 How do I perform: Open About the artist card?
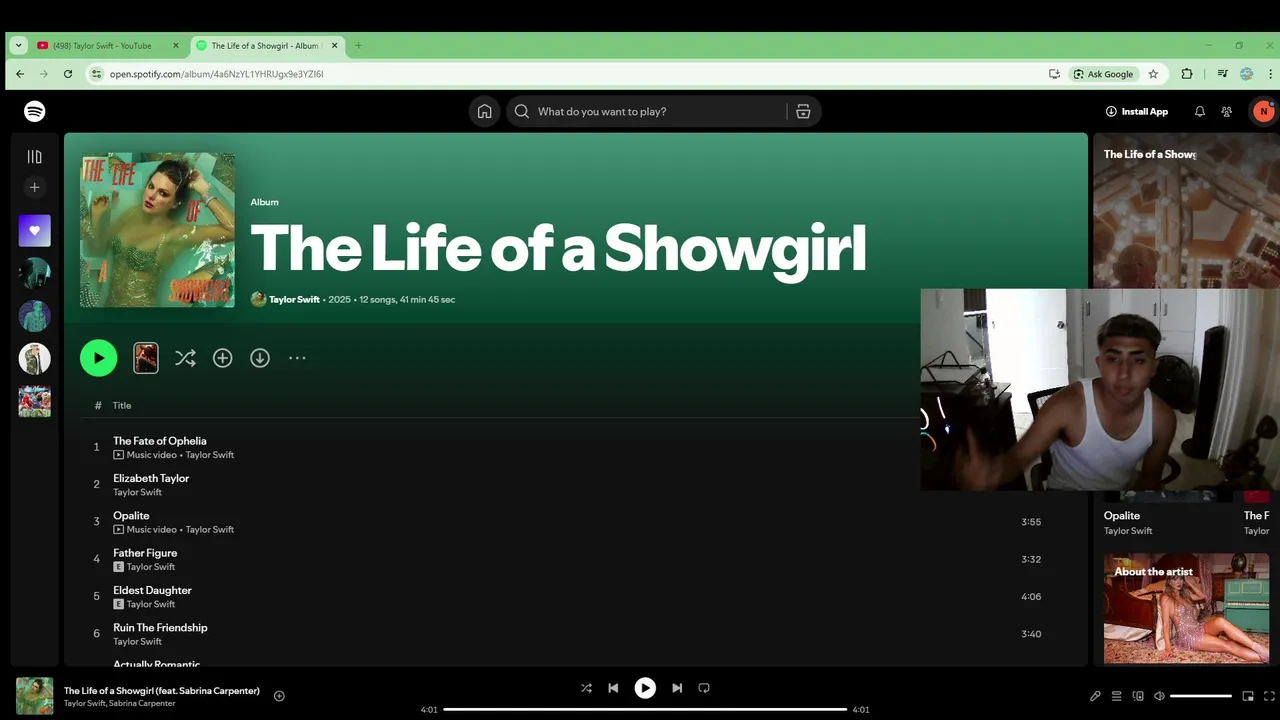[x=1186, y=608]
